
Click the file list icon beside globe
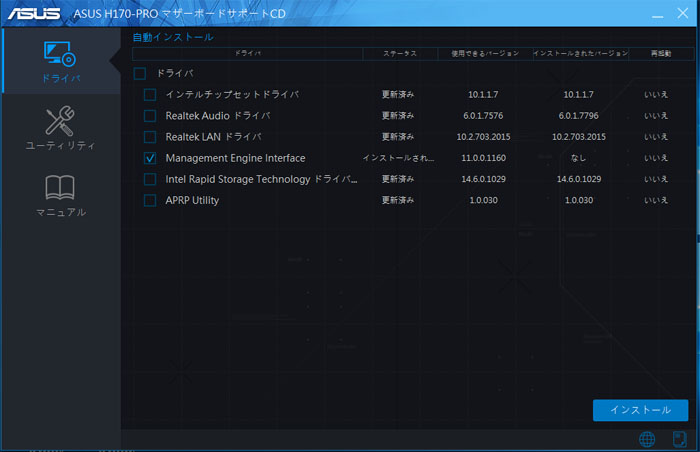click(679, 439)
